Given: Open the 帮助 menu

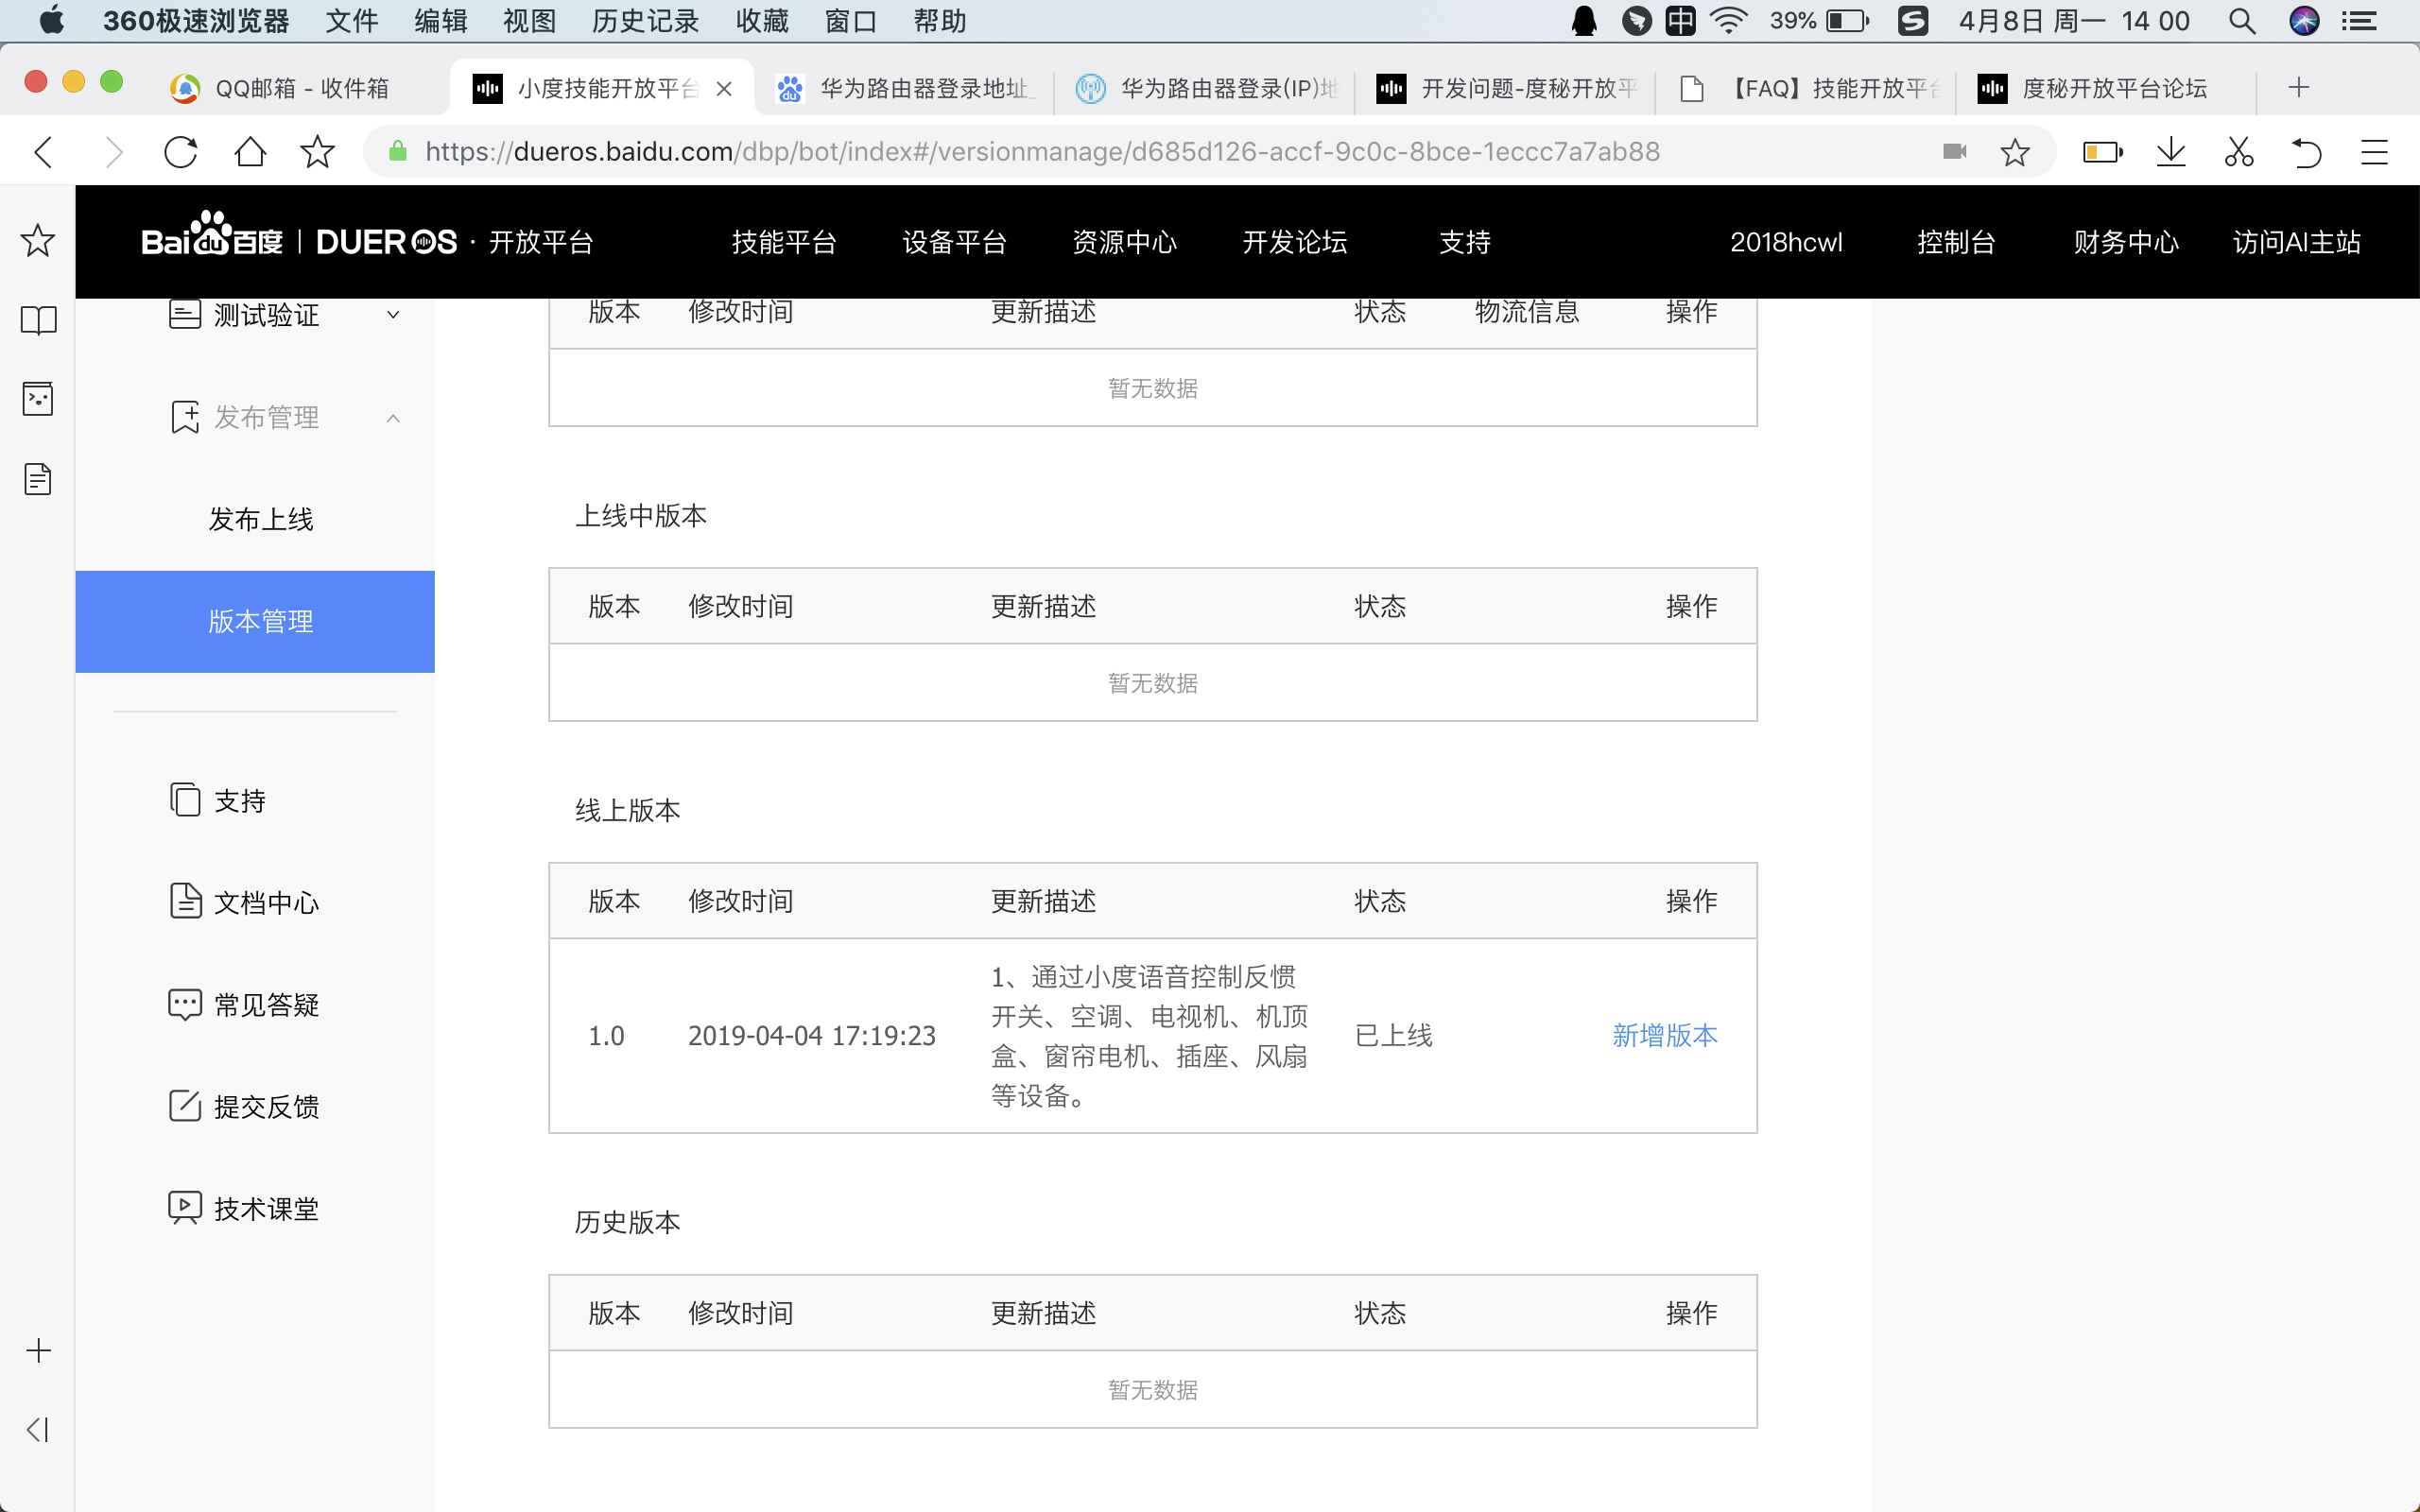Looking at the screenshot, I should [x=940, y=21].
